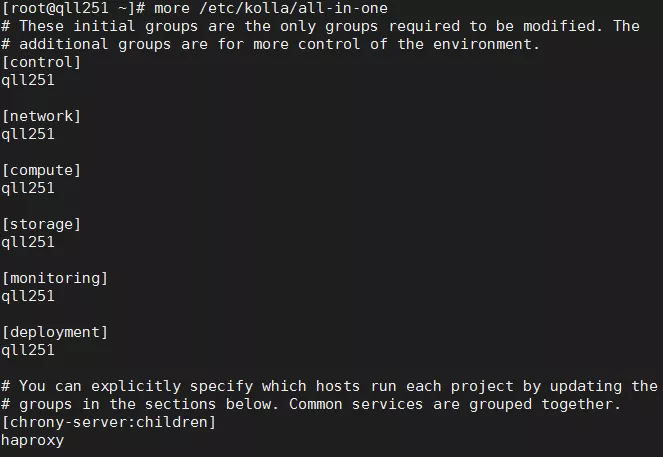Viewport: 663px width, 457px height.
Task: Click the [network] group header
Action: click(x=41, y=116)
